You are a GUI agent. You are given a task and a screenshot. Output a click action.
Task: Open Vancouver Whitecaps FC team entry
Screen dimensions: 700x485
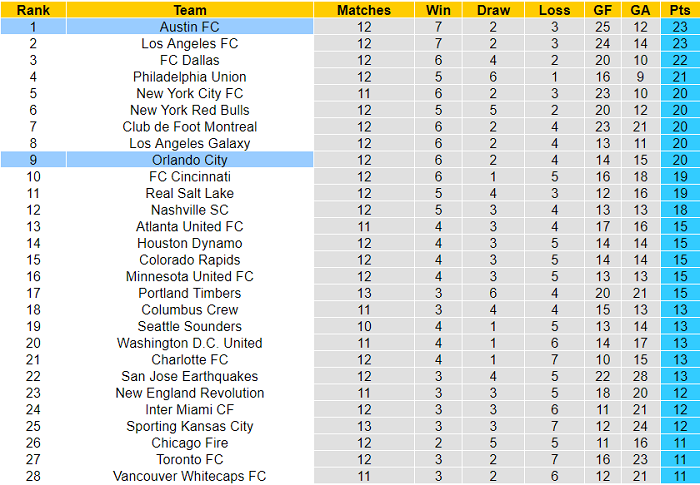tap(189, 476)
